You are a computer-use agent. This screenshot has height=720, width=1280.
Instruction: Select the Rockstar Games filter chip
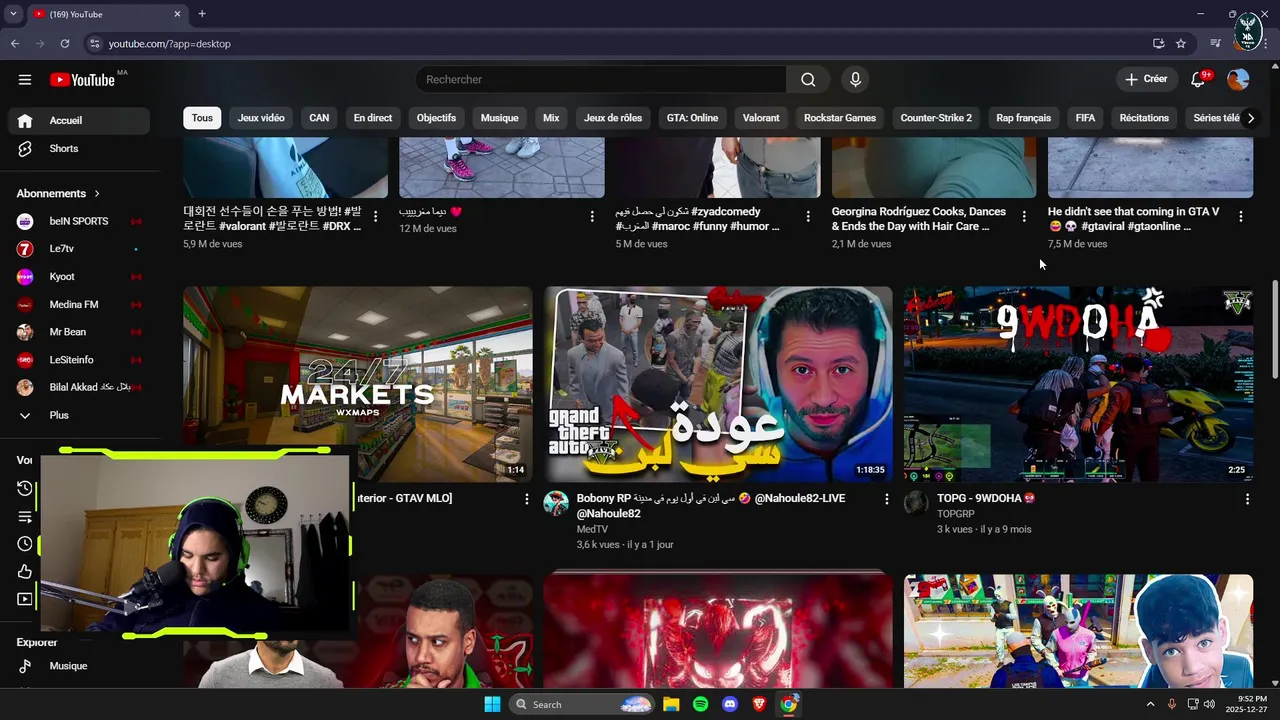pos(840,118)
